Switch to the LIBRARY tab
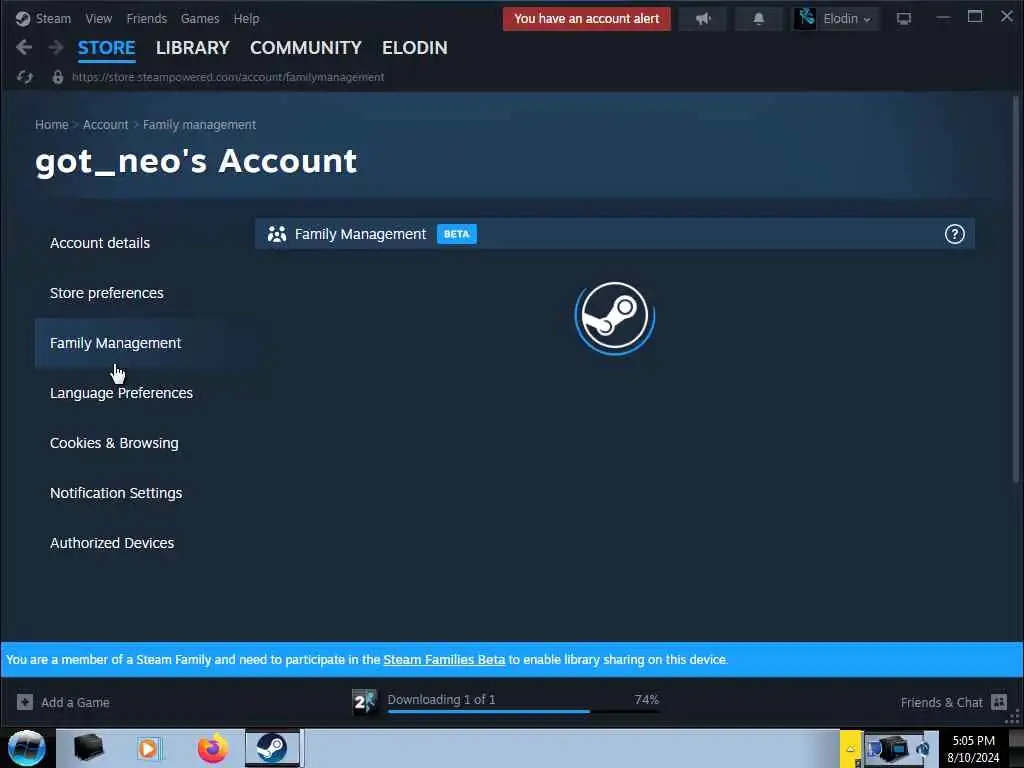 coord(193,48)
